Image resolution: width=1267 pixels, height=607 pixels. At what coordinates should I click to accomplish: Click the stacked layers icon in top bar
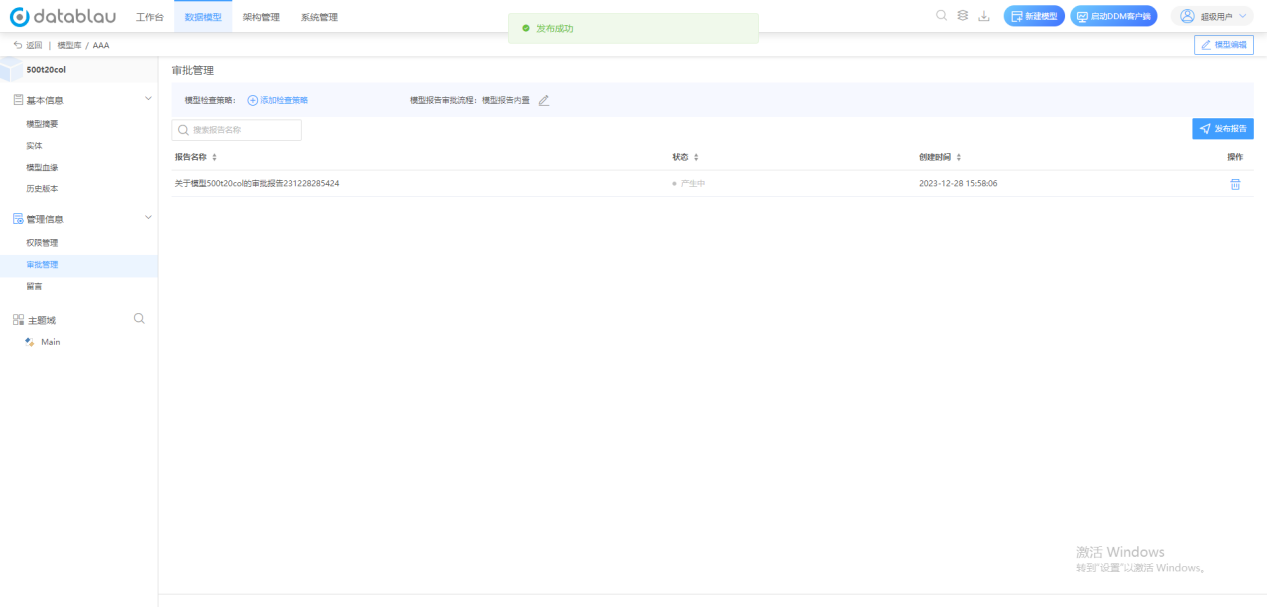tap(963, 15)
